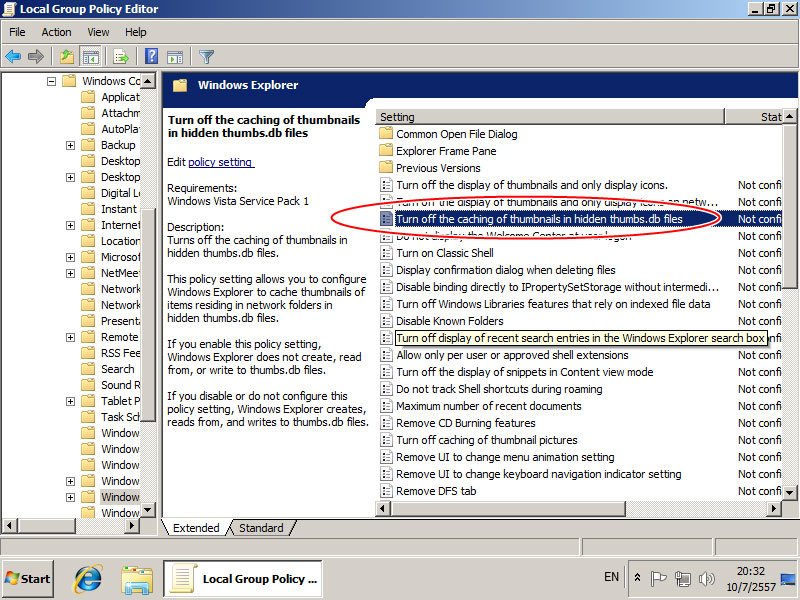The image size is (800, 600).
Task: Expand the Microsoft tree node
Action: click(x=70, y=258)
